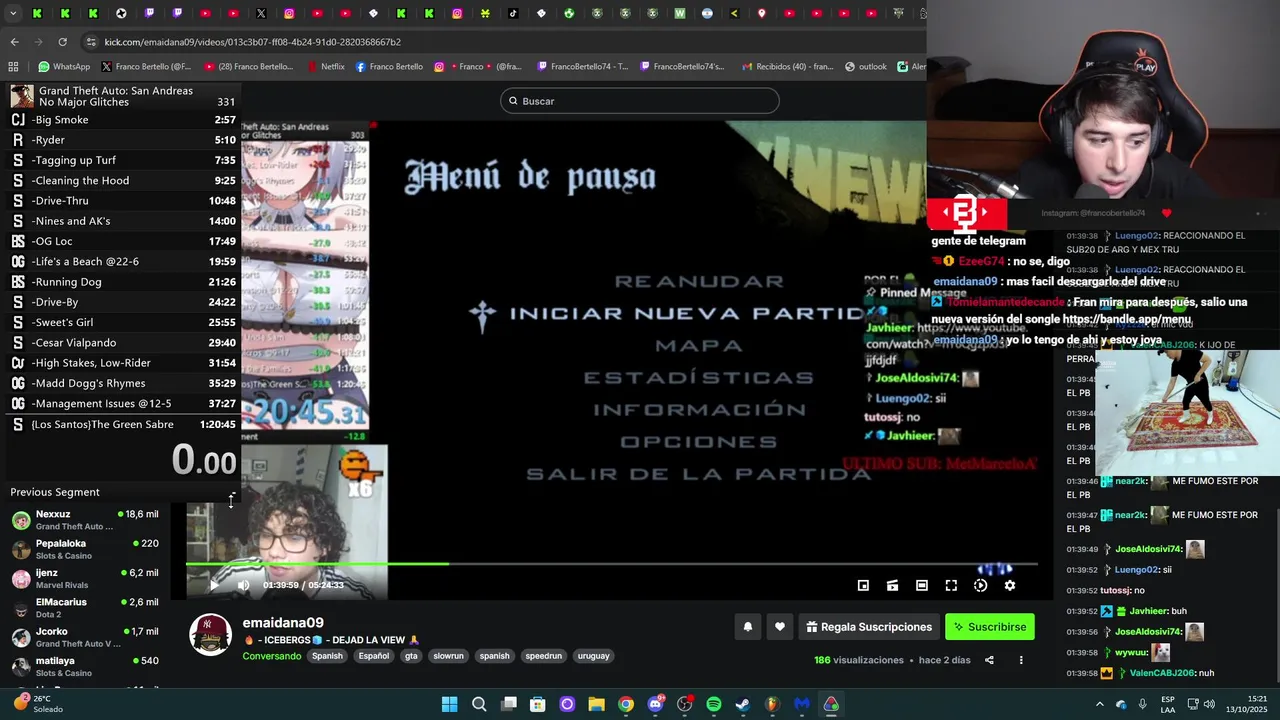Change playback speed in video player
This screenshot has width=1280, height=720.
[980, 585]
